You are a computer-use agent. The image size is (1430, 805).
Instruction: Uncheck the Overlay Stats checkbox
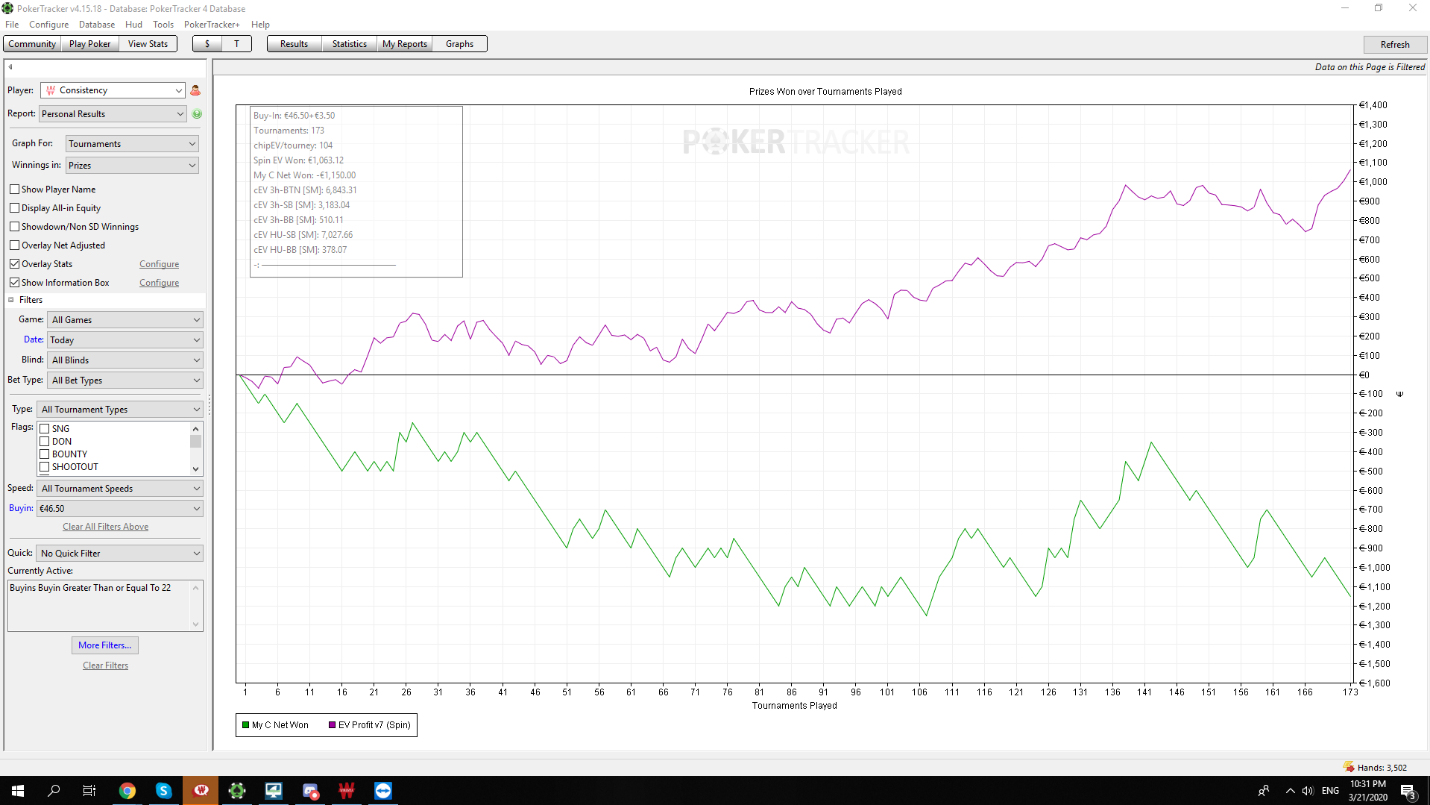pyautogui.click(x=14, y=264)
